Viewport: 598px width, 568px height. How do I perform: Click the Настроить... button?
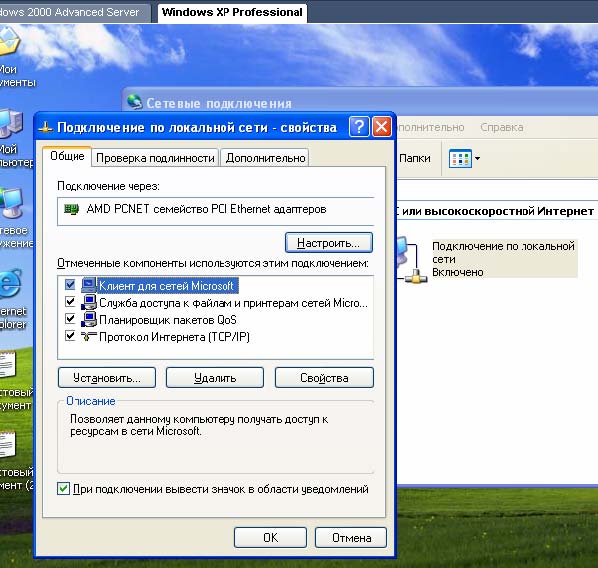329,243
